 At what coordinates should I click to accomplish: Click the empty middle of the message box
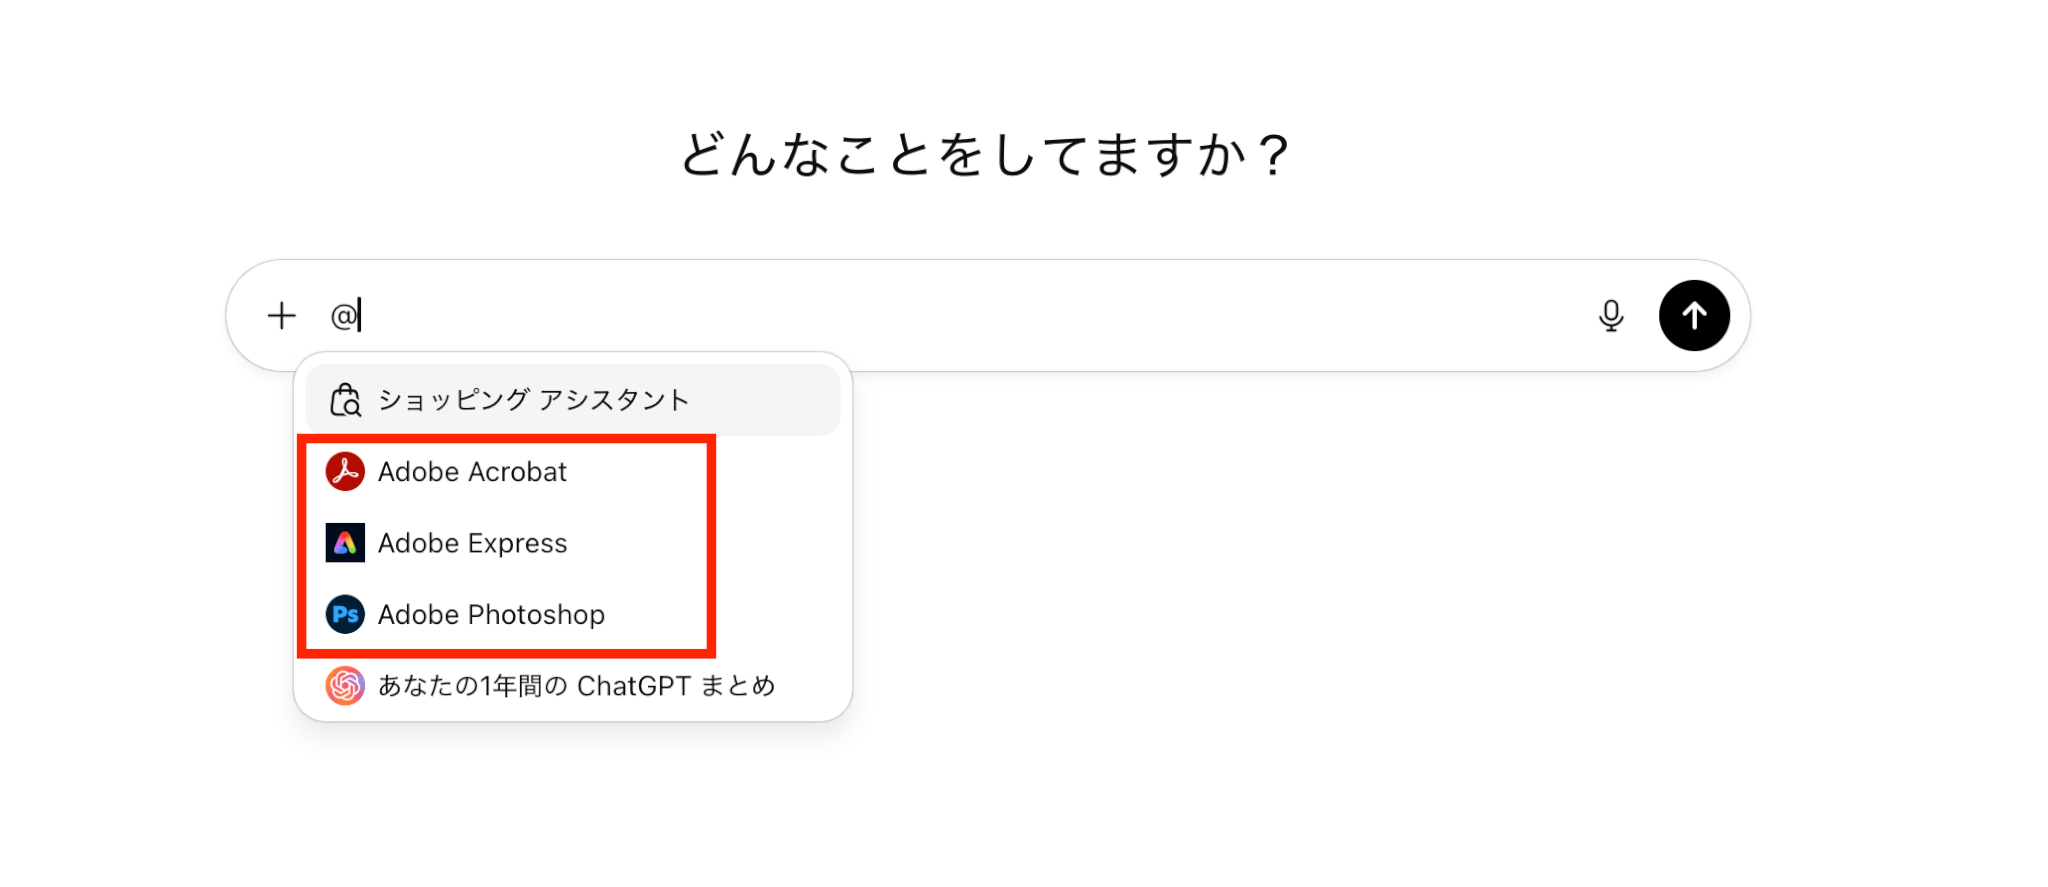click(960, 316)
